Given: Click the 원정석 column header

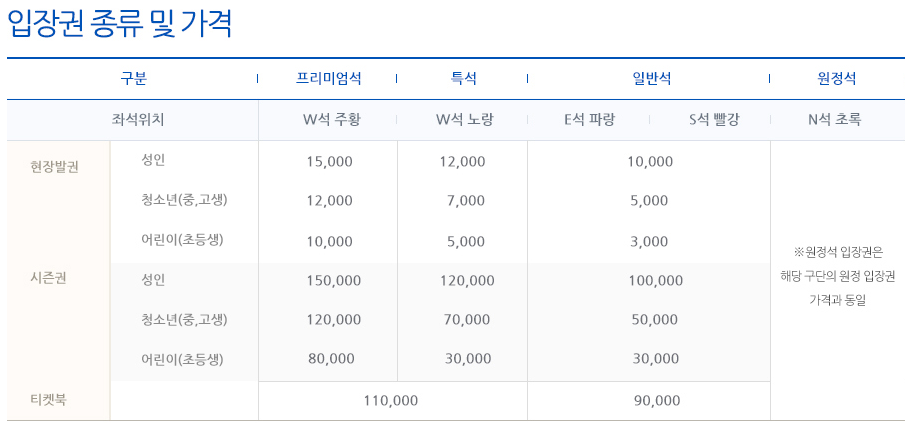Looking at the screenshot, I should (836, 78).
